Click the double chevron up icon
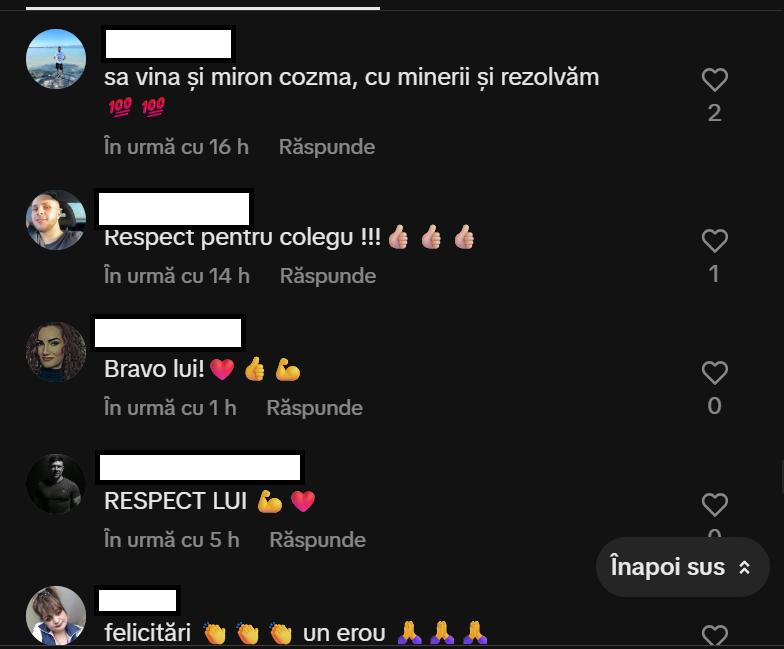 click(x=744, y=568)
